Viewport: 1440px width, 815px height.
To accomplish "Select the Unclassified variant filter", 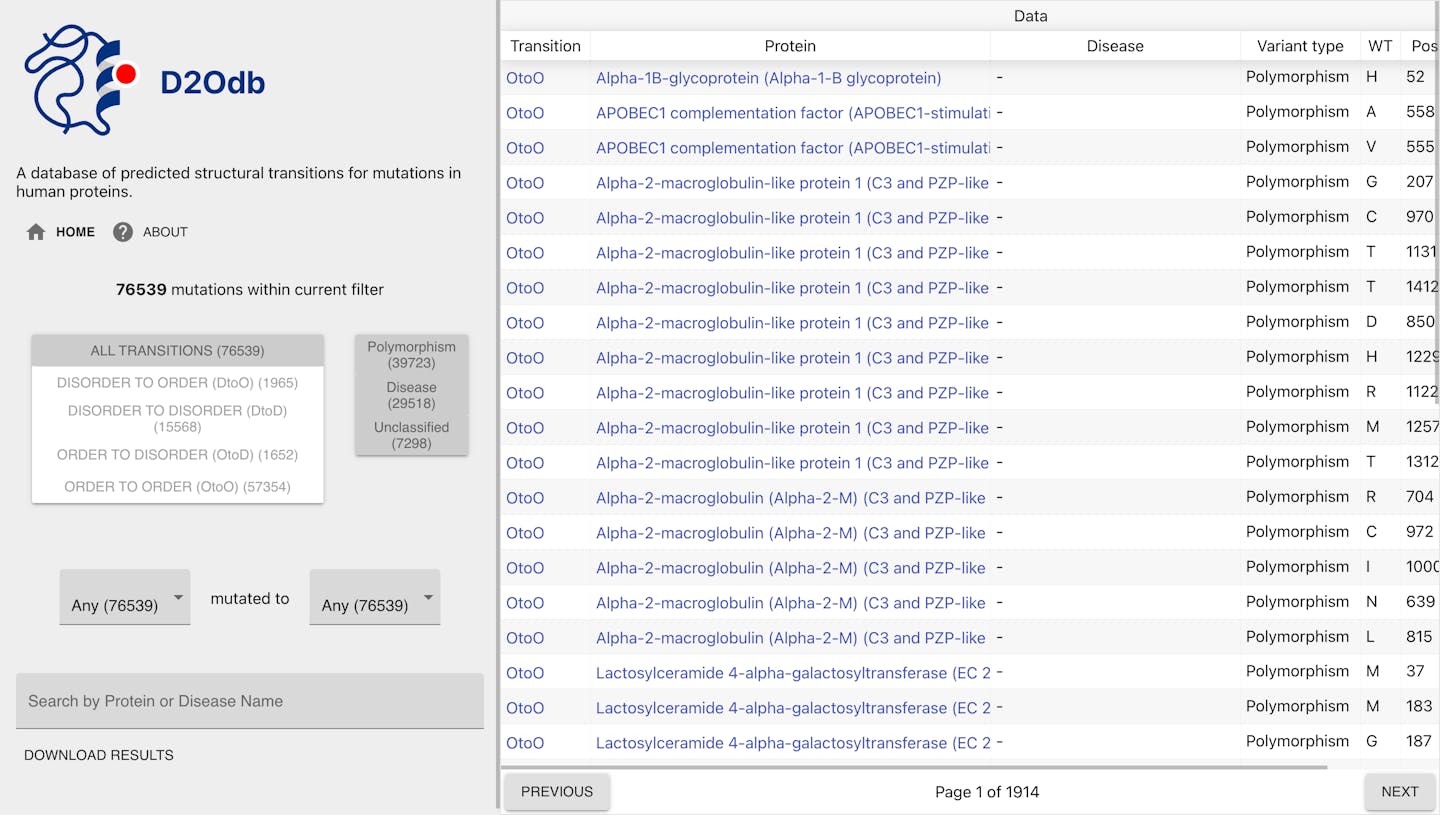I will coord(411,435).
